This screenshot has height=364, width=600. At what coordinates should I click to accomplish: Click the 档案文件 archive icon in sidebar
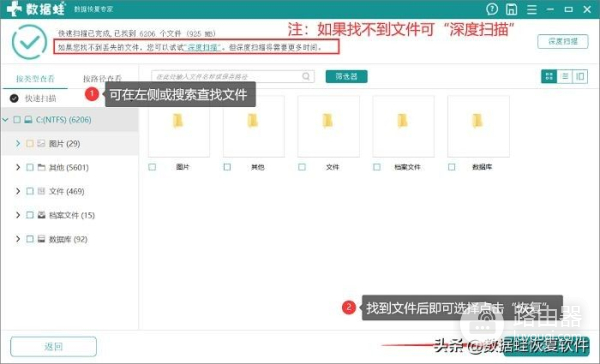click(x=41, y=215)
